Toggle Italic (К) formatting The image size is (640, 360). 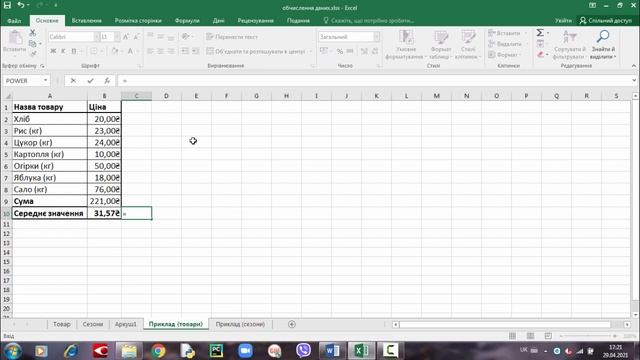click(63, 51)
